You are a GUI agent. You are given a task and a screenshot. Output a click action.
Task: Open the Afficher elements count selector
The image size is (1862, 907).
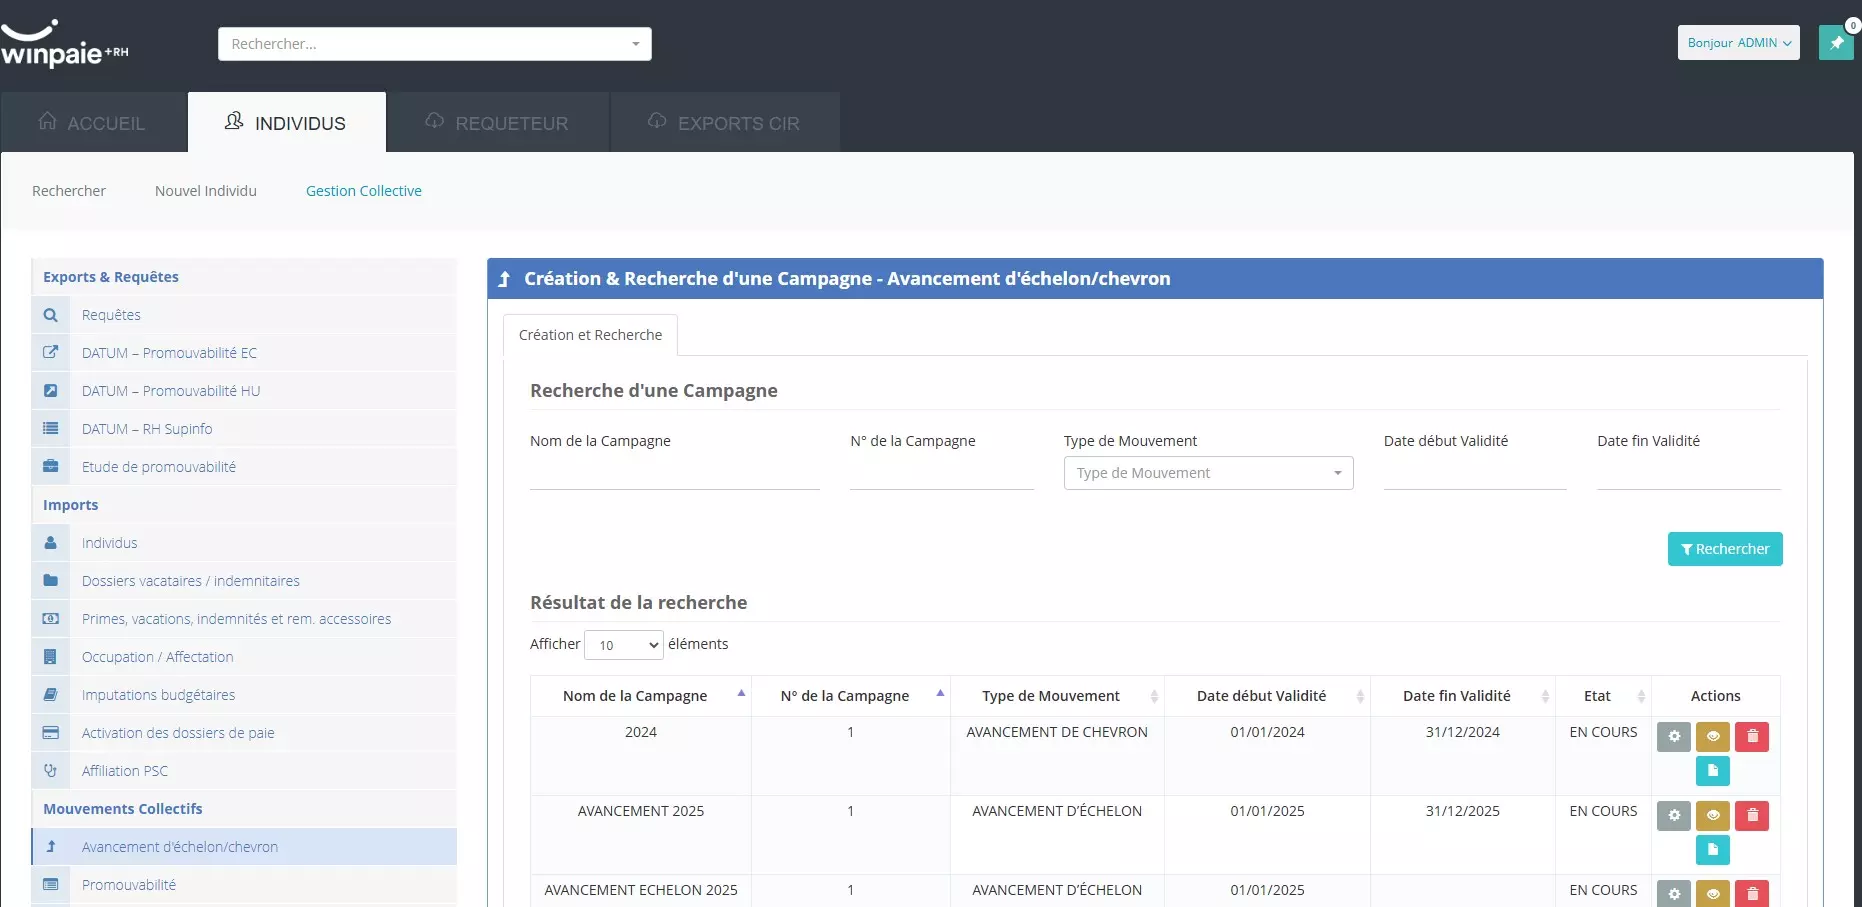click(624, 645)
